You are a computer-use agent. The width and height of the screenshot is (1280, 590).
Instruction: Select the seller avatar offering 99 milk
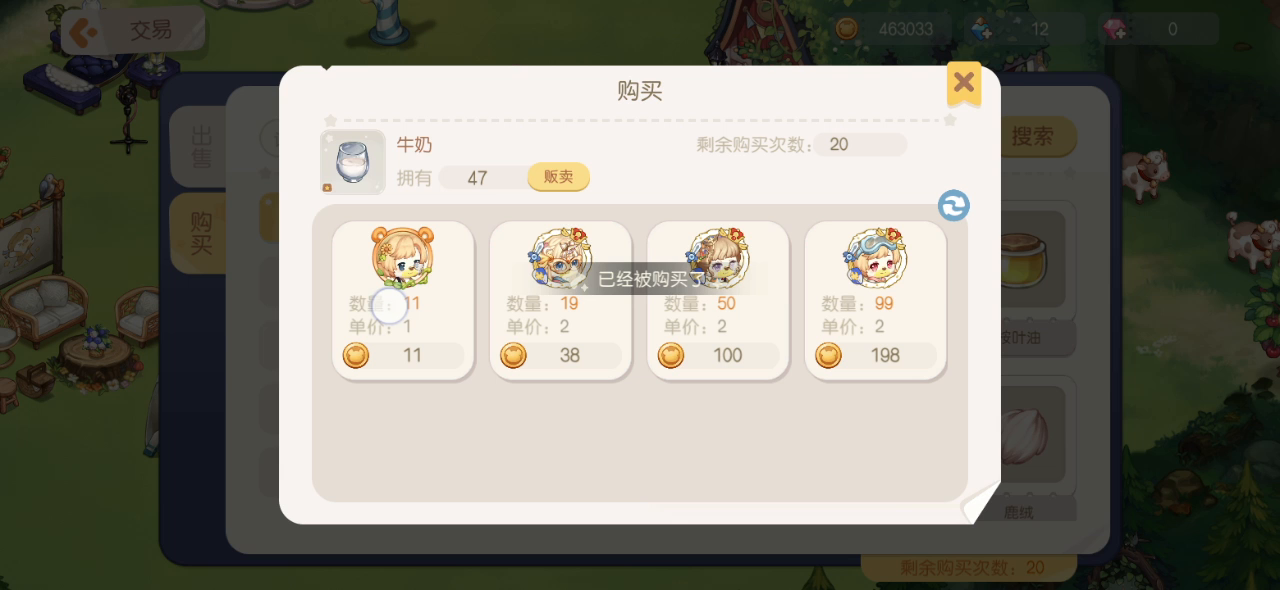pyautogui.click(x=875, y=256)
